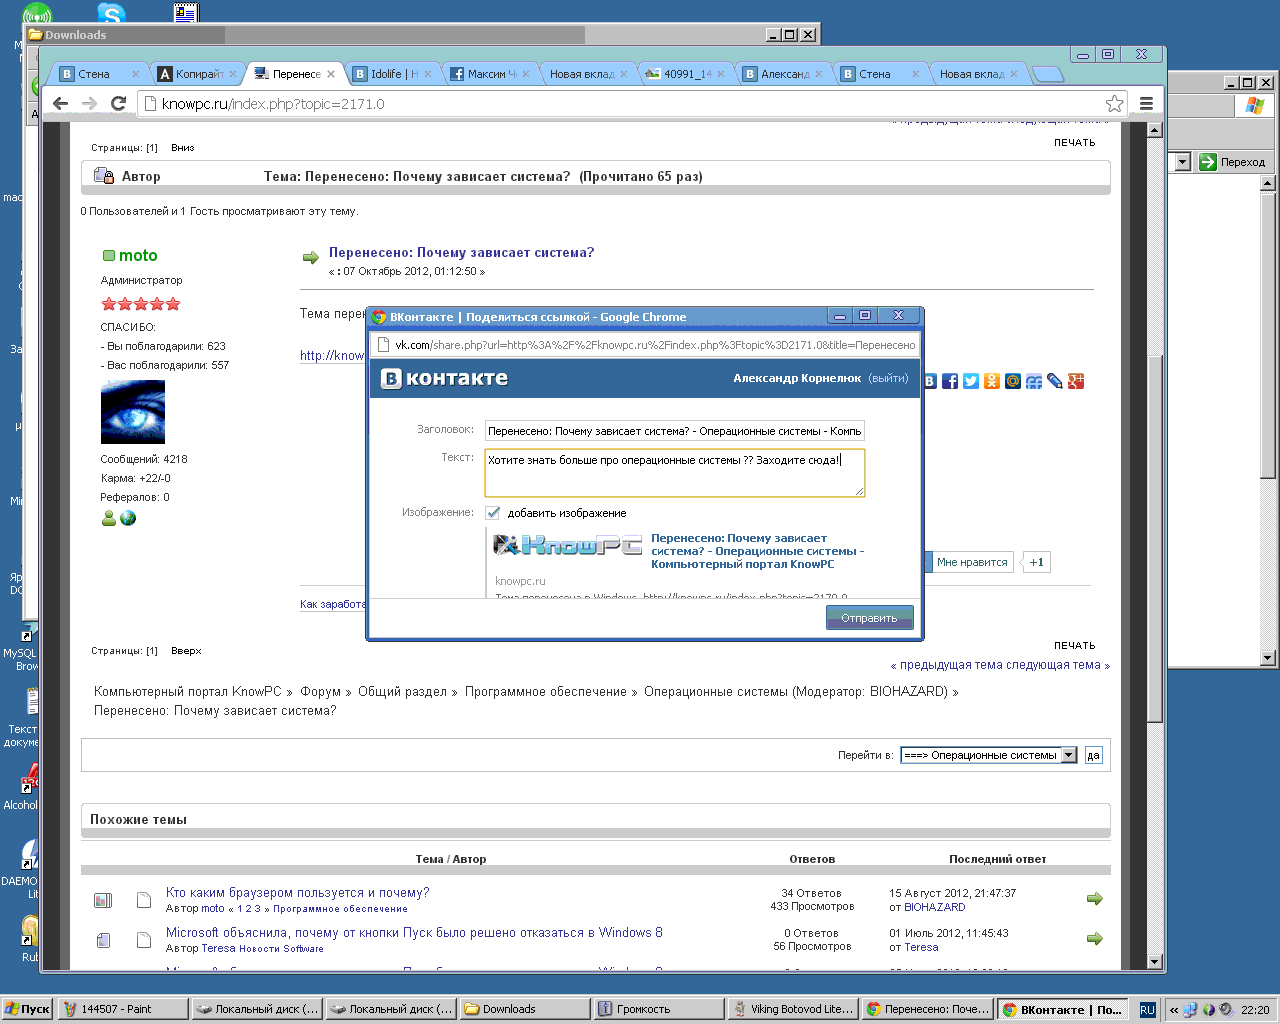Expand hidden system tray icons

pos(1174,1010)
